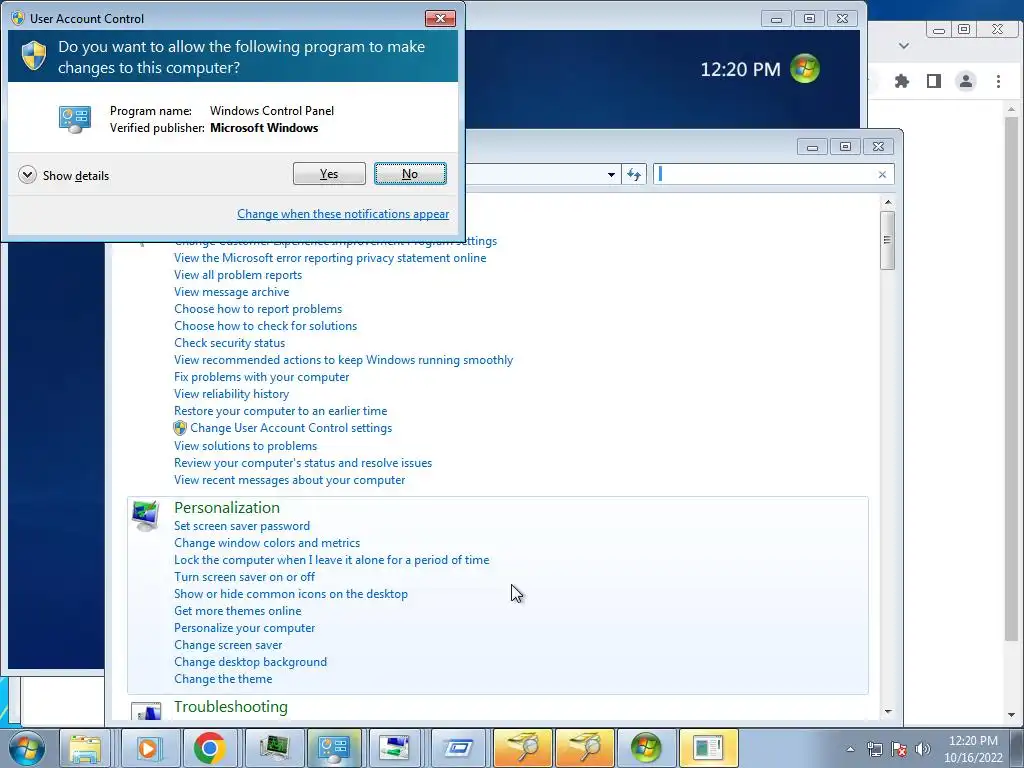Click Yes in the User Account Control dialog
Viewport: 1024px width, 768px height.
329,174
